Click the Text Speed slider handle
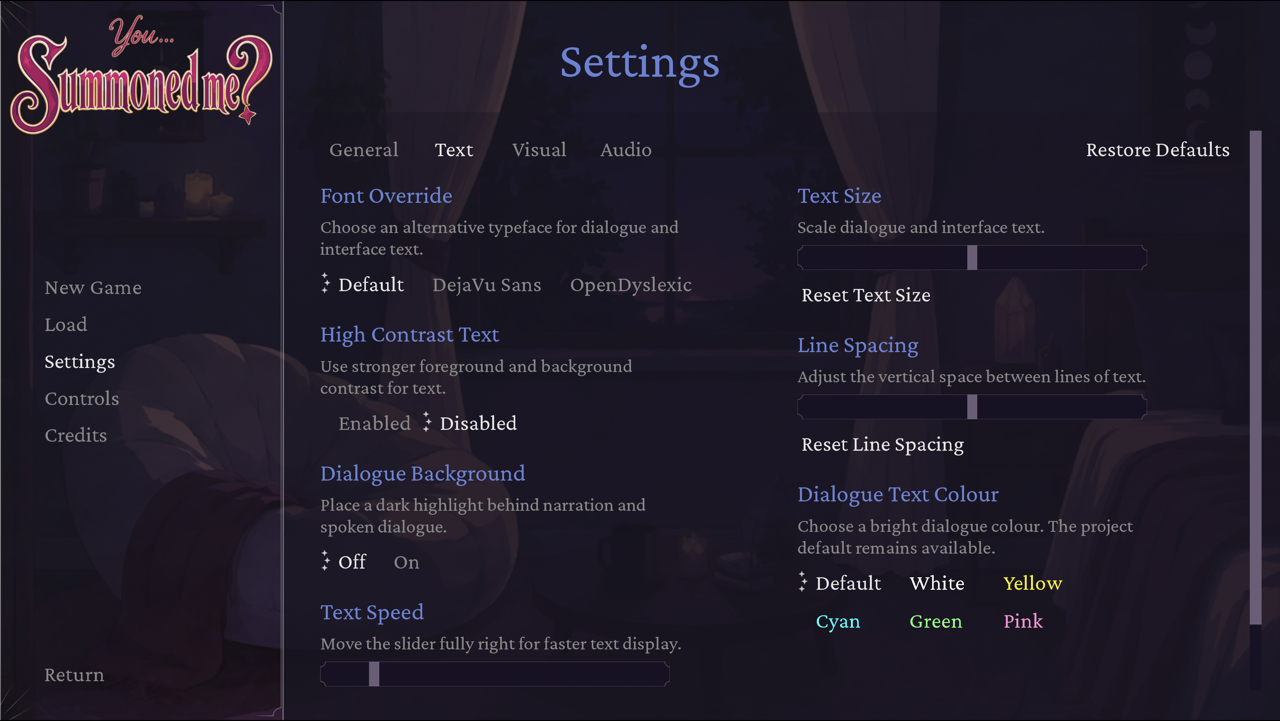The height and width of the screenshot is (721, 1280). click(x=374, y=674)
